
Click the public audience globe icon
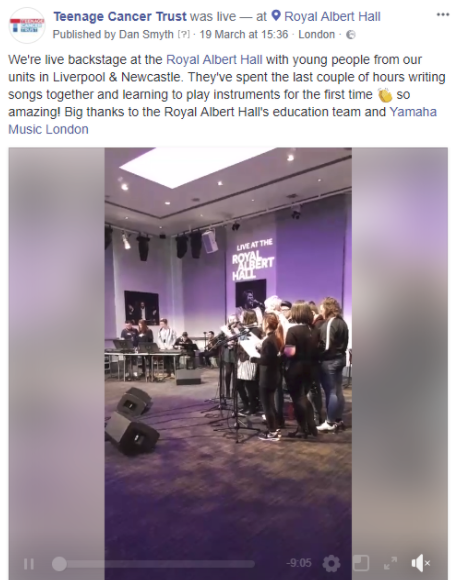351,35
